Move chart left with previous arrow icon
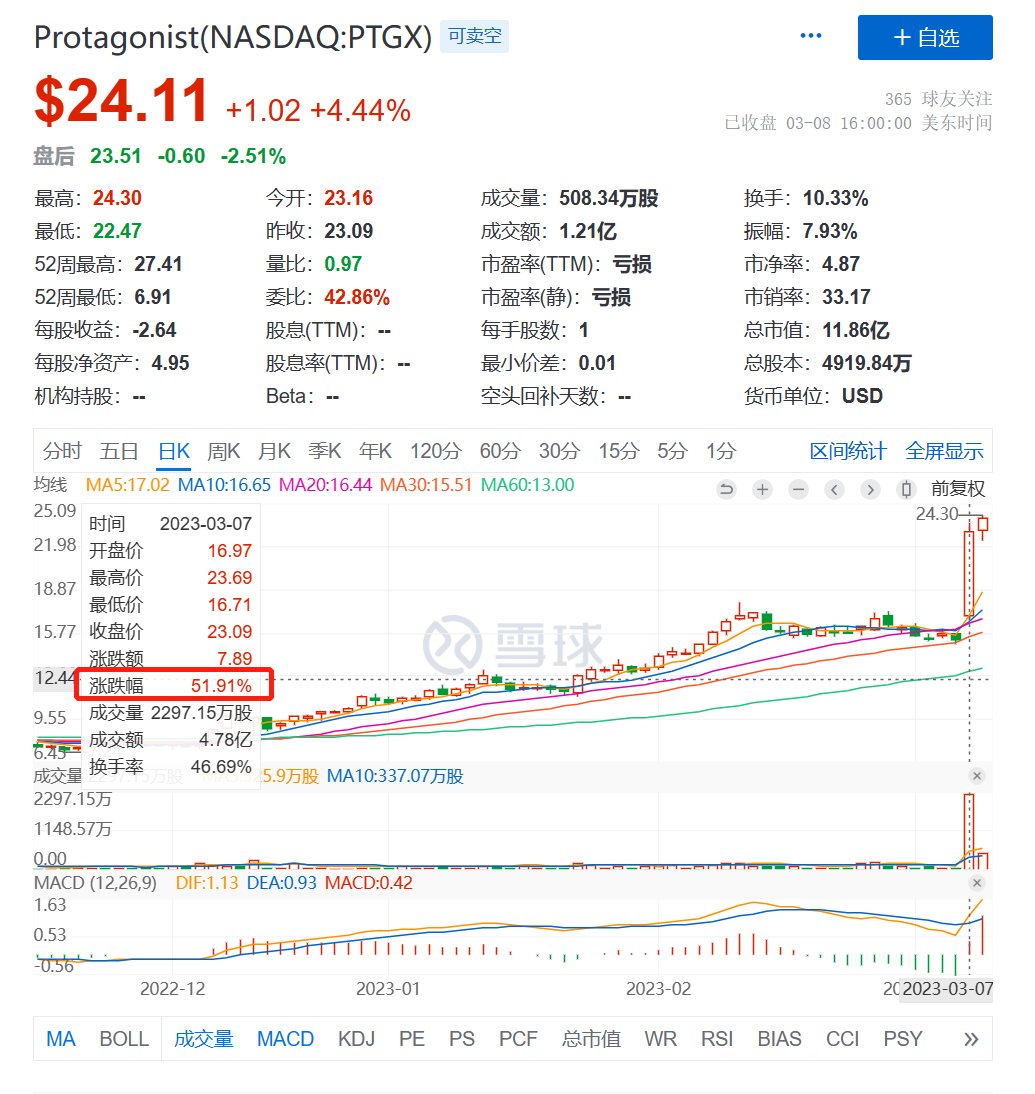1035x1094 pixels. (834, 490)
